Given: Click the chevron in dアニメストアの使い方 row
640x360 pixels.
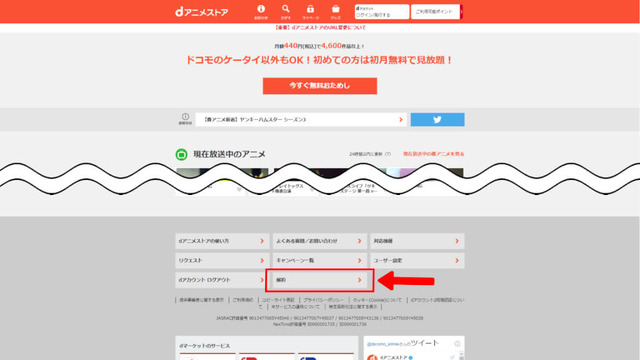Looking at the screenshot, I should click(262, 241).
